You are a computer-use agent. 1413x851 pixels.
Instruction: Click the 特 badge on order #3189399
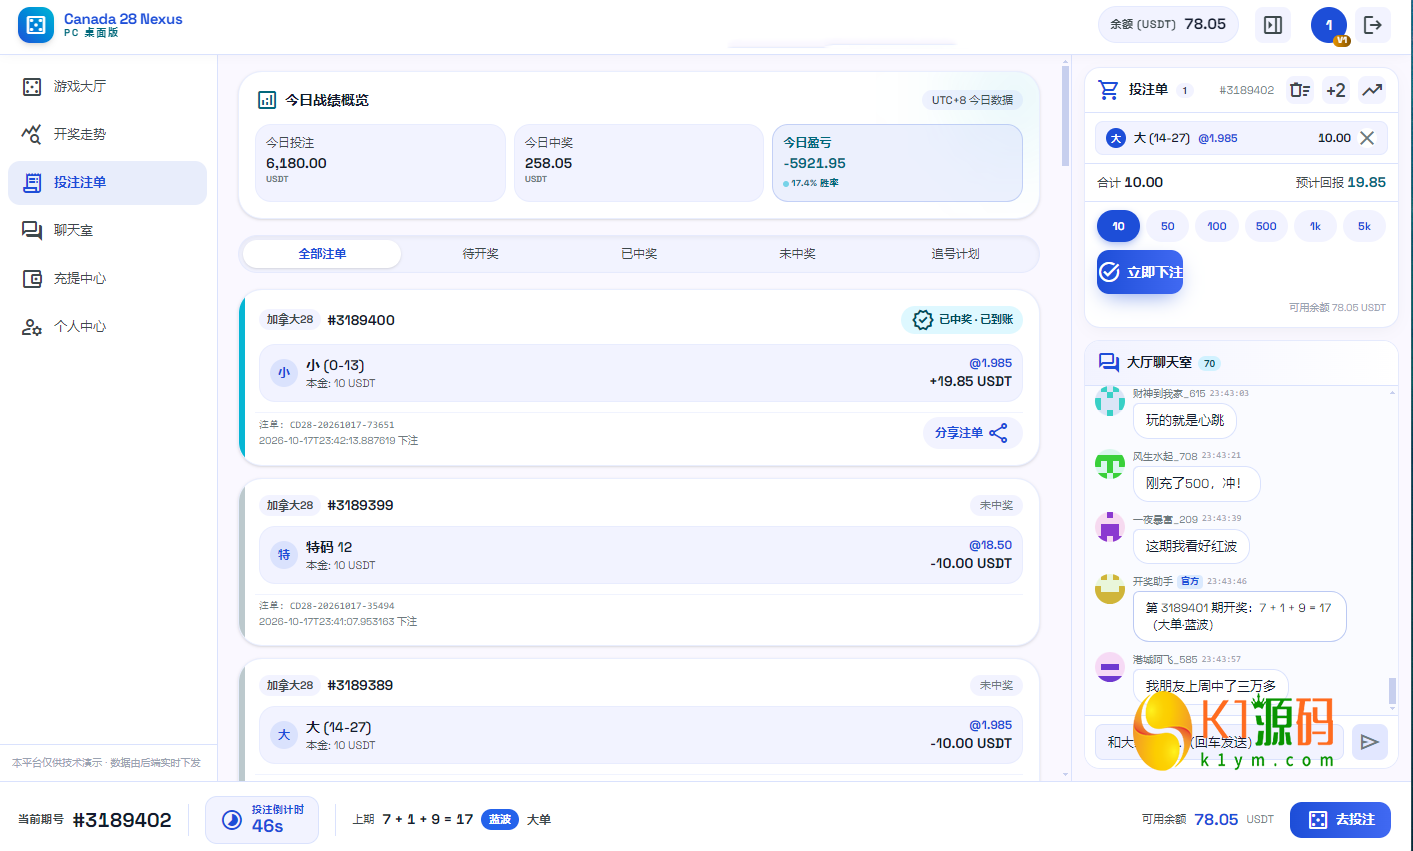point(284,555)
